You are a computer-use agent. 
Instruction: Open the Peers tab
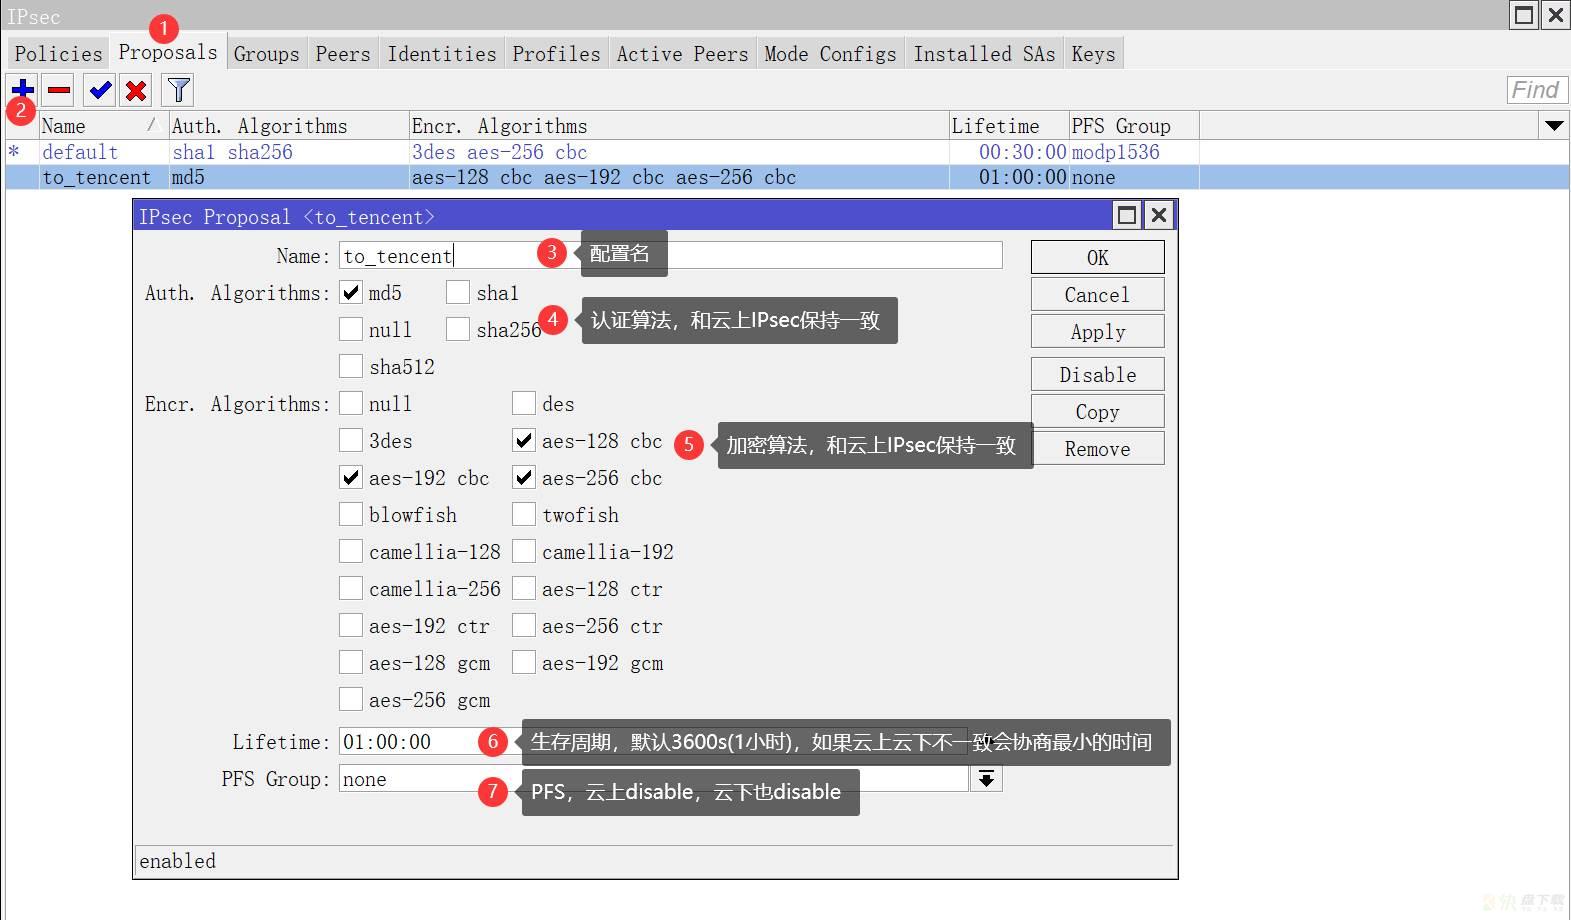tap(343, 54)
